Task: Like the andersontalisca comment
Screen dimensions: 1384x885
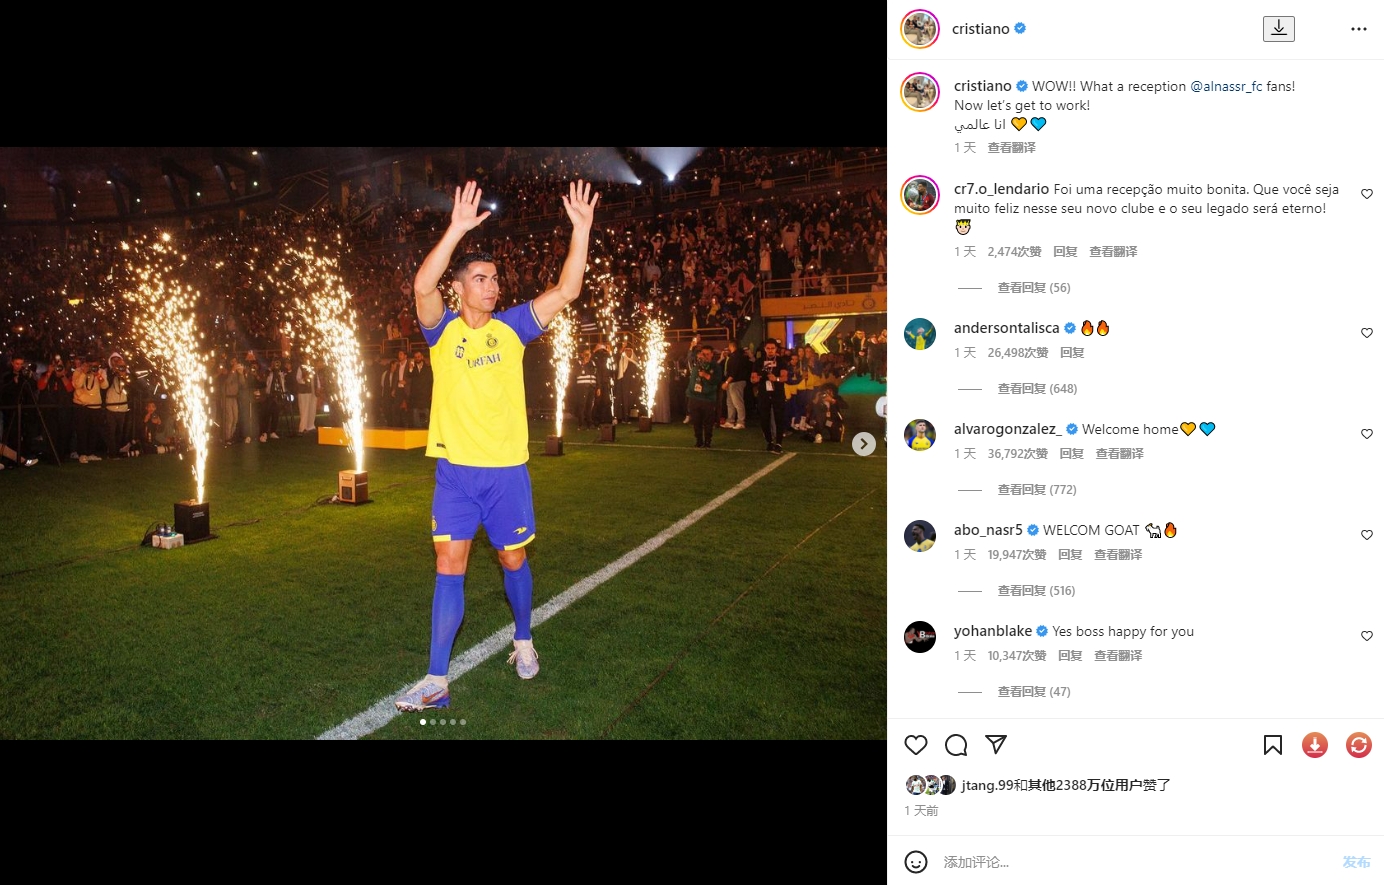Action: point(1367,333)
